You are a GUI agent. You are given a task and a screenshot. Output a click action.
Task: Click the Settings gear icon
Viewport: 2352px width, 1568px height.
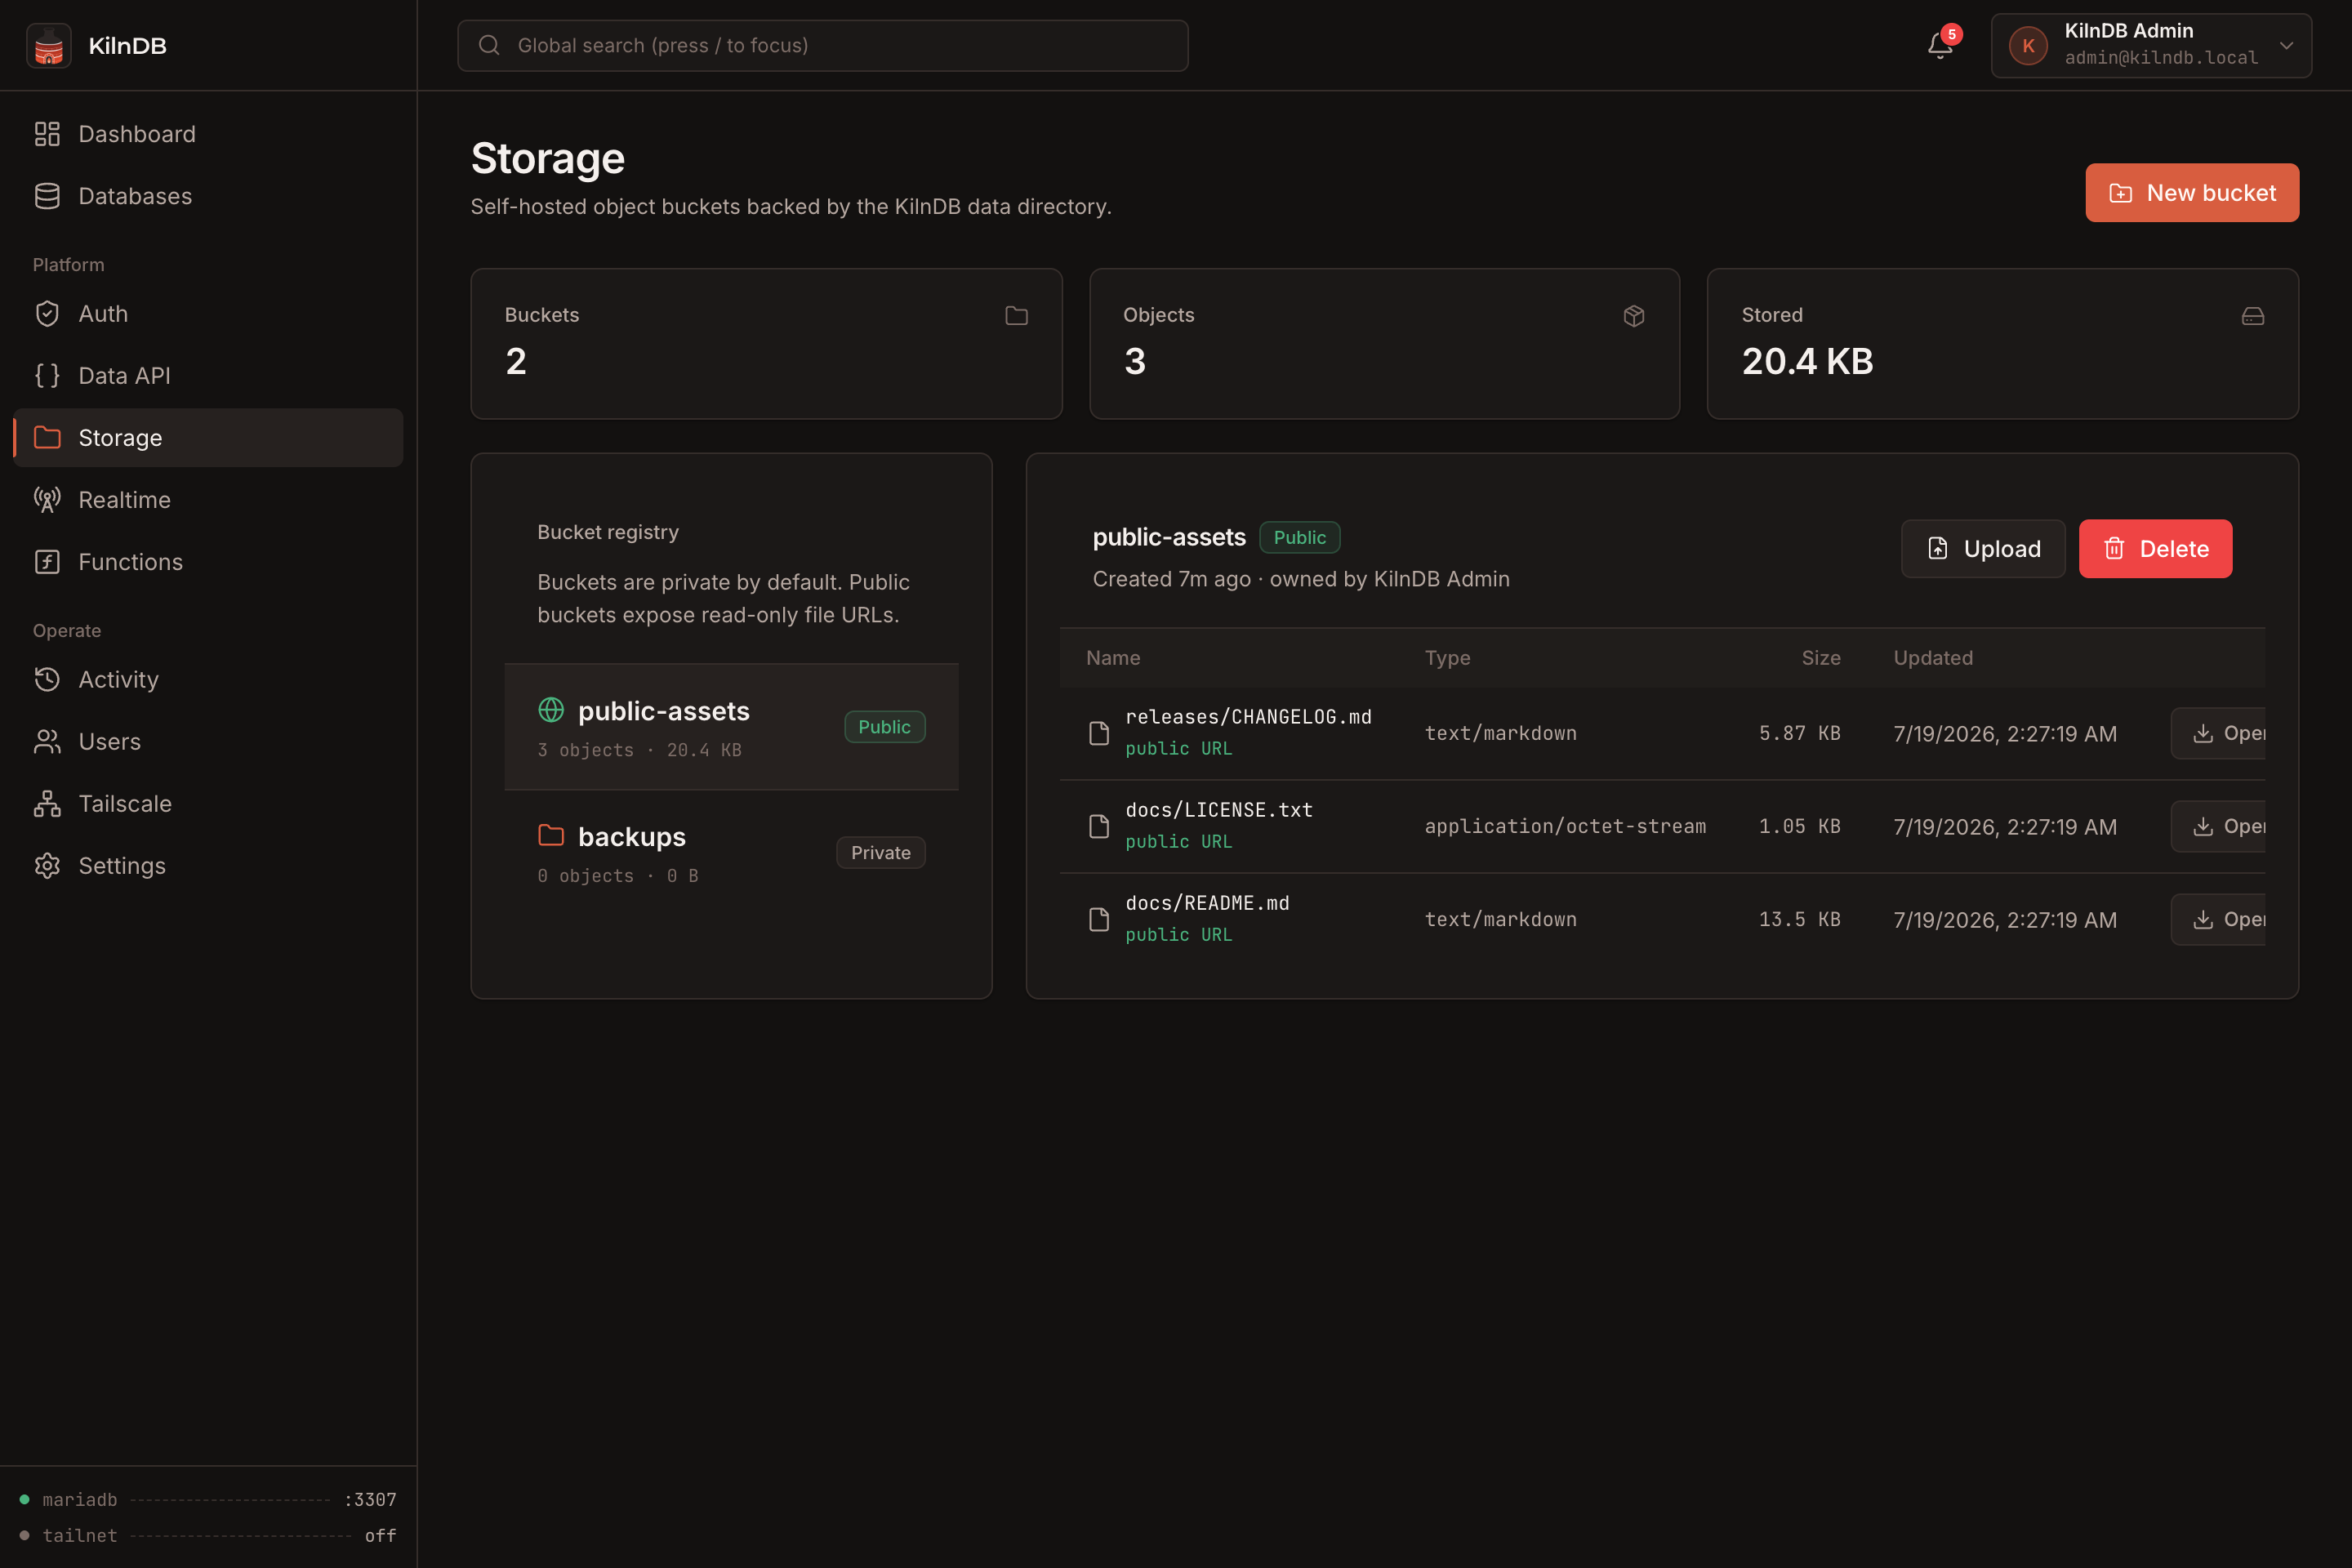click(x=47, y=866)
